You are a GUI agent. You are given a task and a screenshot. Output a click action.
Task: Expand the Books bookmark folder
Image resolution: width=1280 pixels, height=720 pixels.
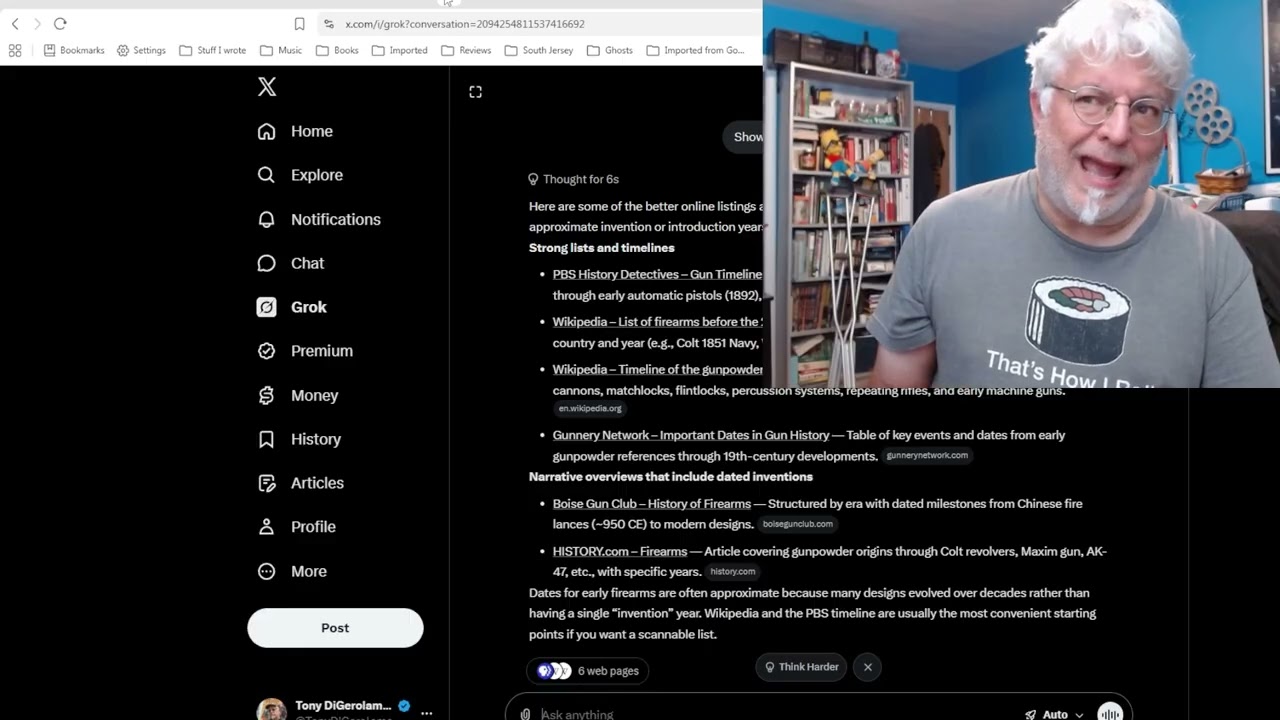pos(337,50)
